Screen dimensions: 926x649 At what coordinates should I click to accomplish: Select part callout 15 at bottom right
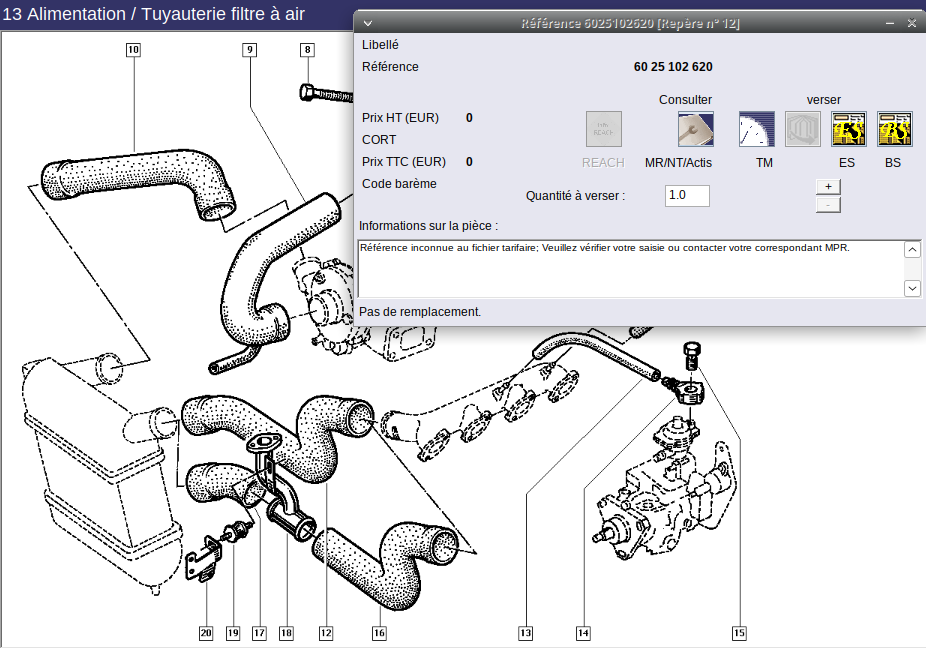739,632
